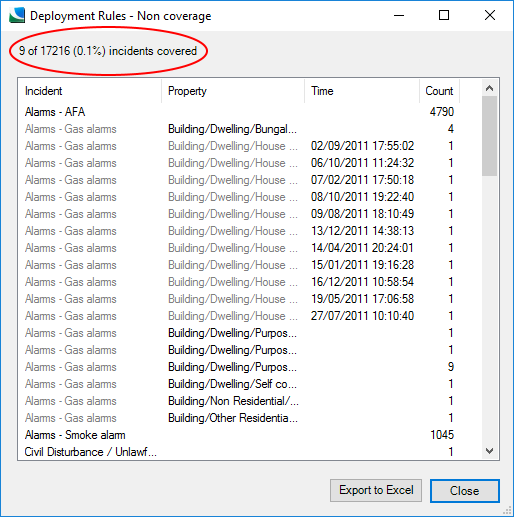Click the Export to Excel button

coord(376,490)
